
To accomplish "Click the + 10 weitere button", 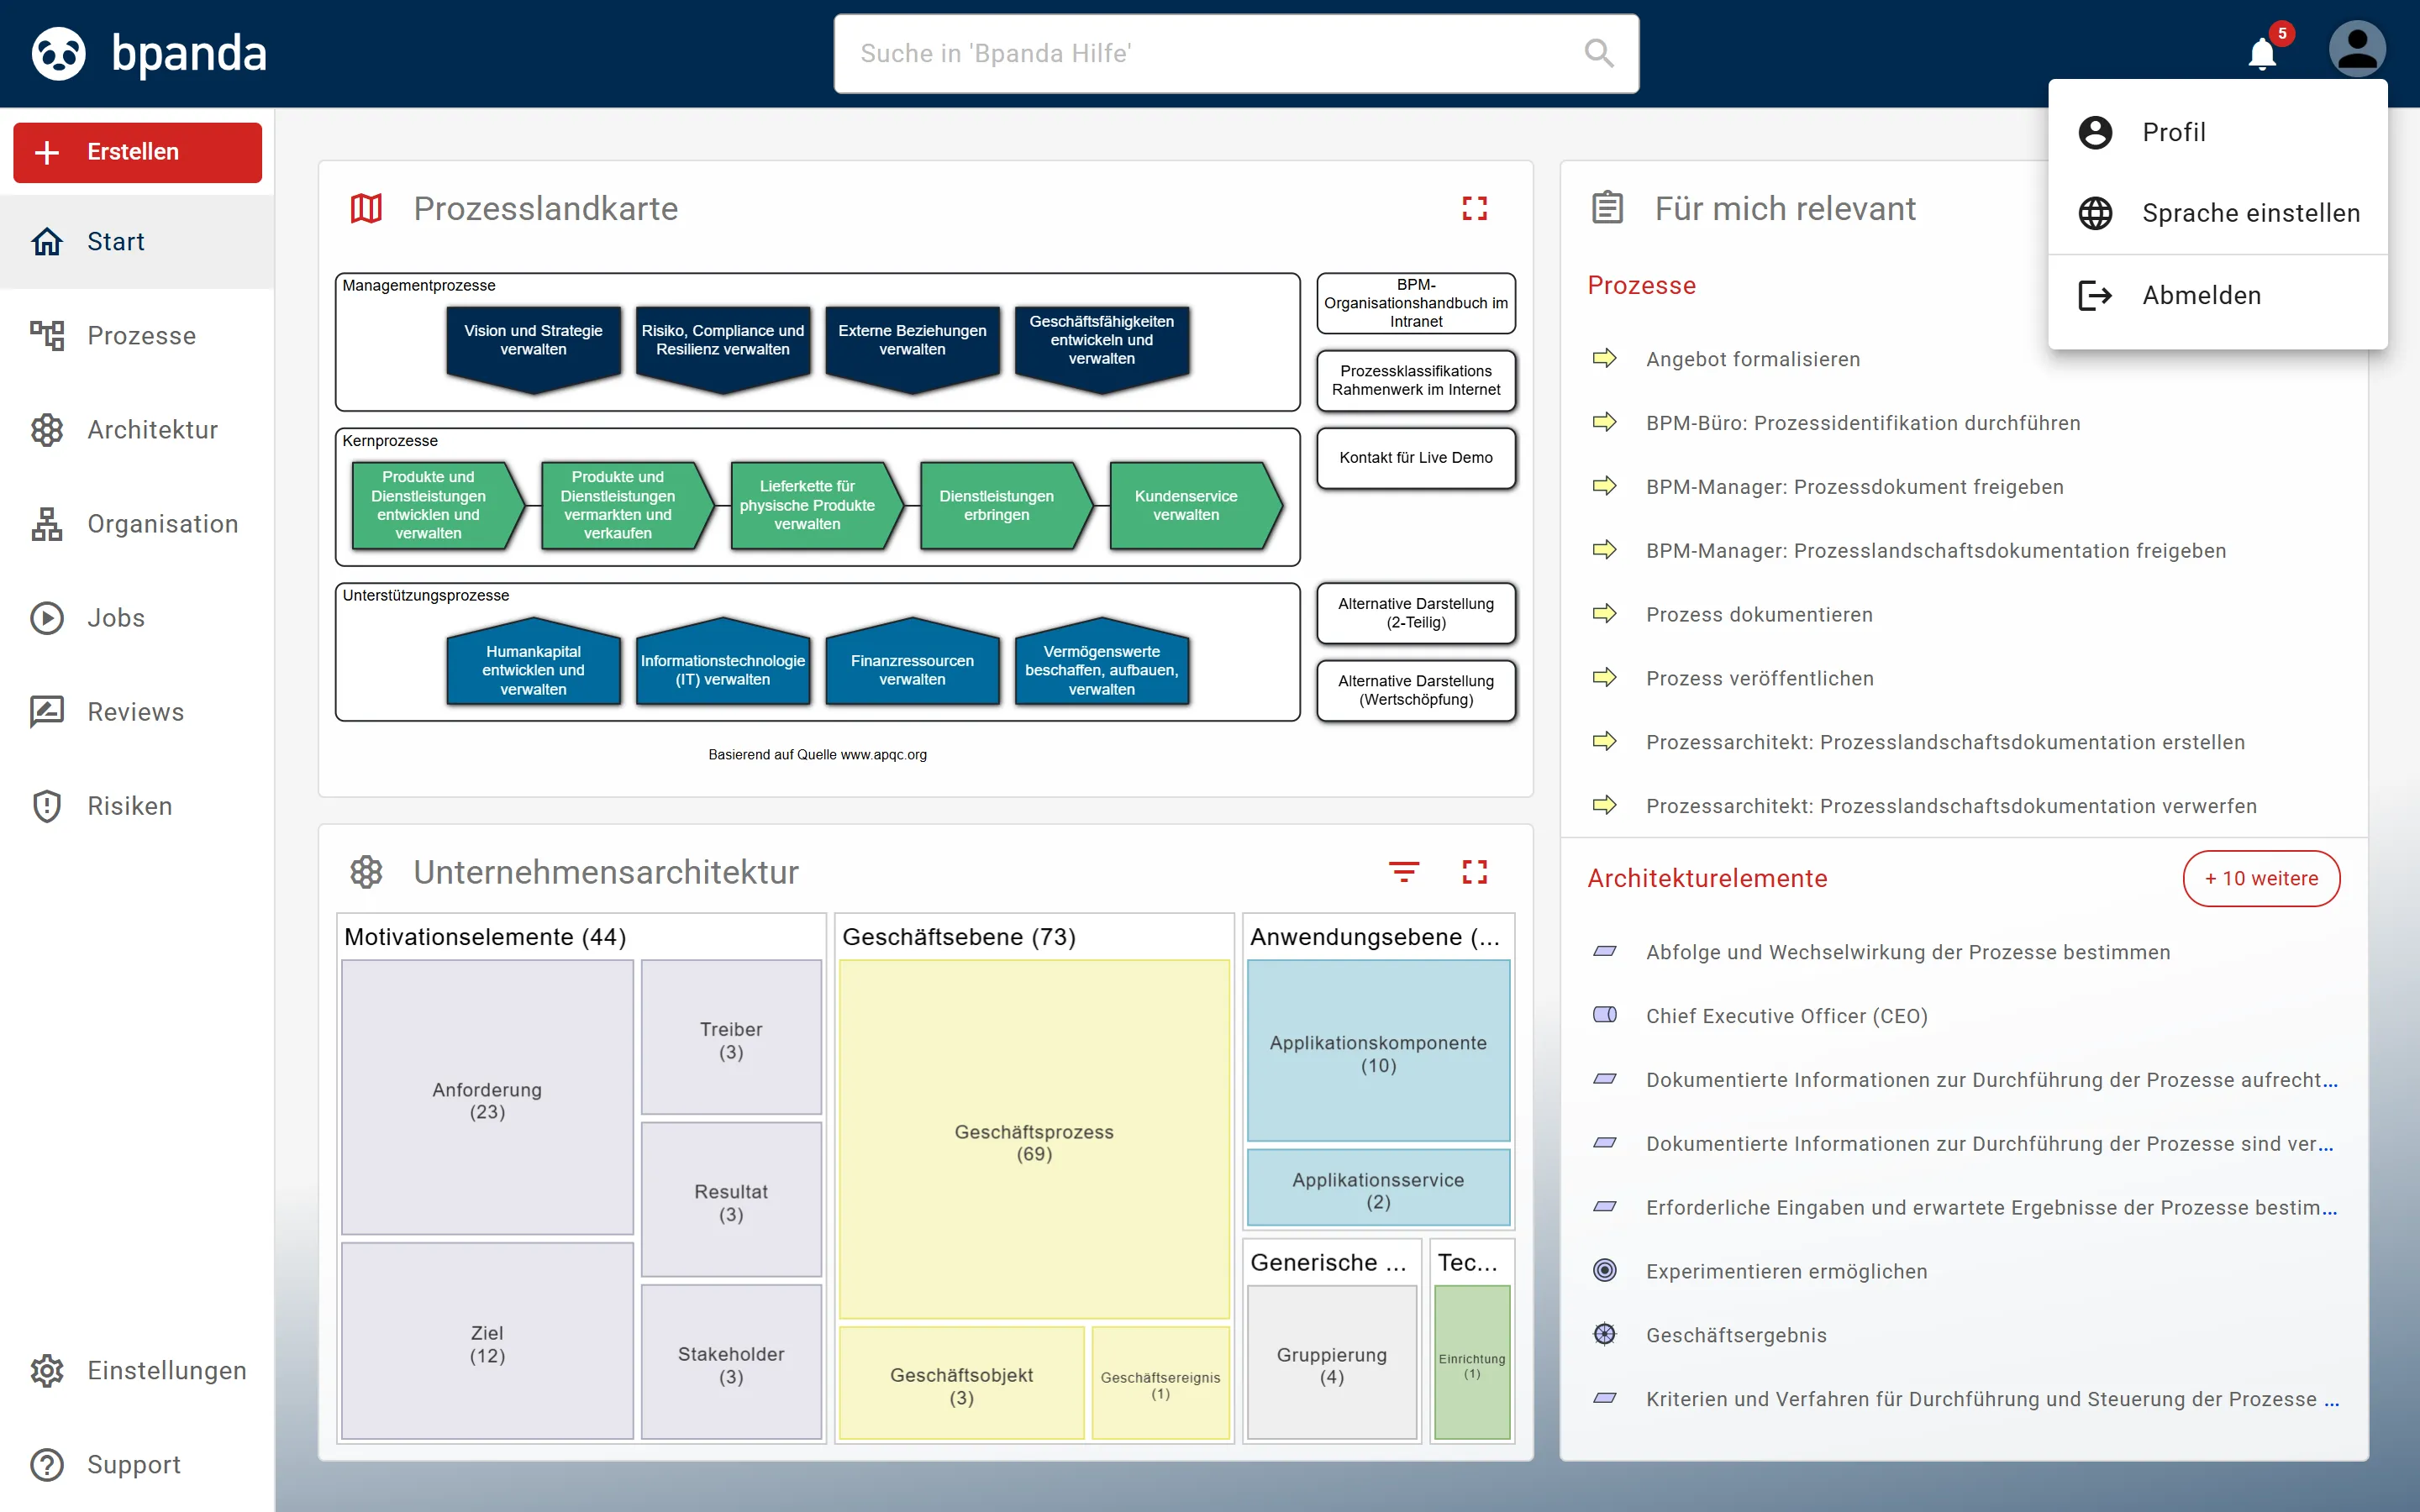I will [2260, 878].
